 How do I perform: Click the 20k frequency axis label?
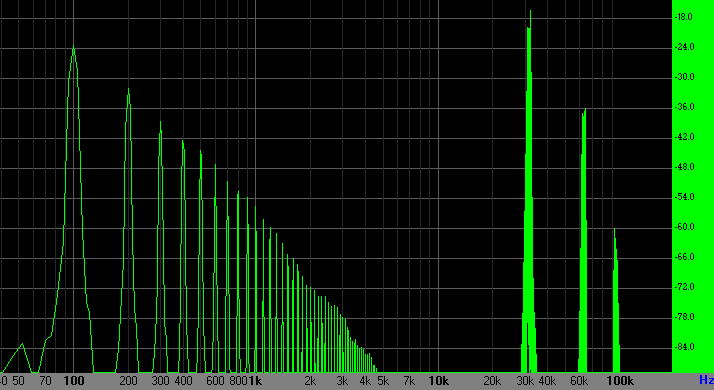492,381
